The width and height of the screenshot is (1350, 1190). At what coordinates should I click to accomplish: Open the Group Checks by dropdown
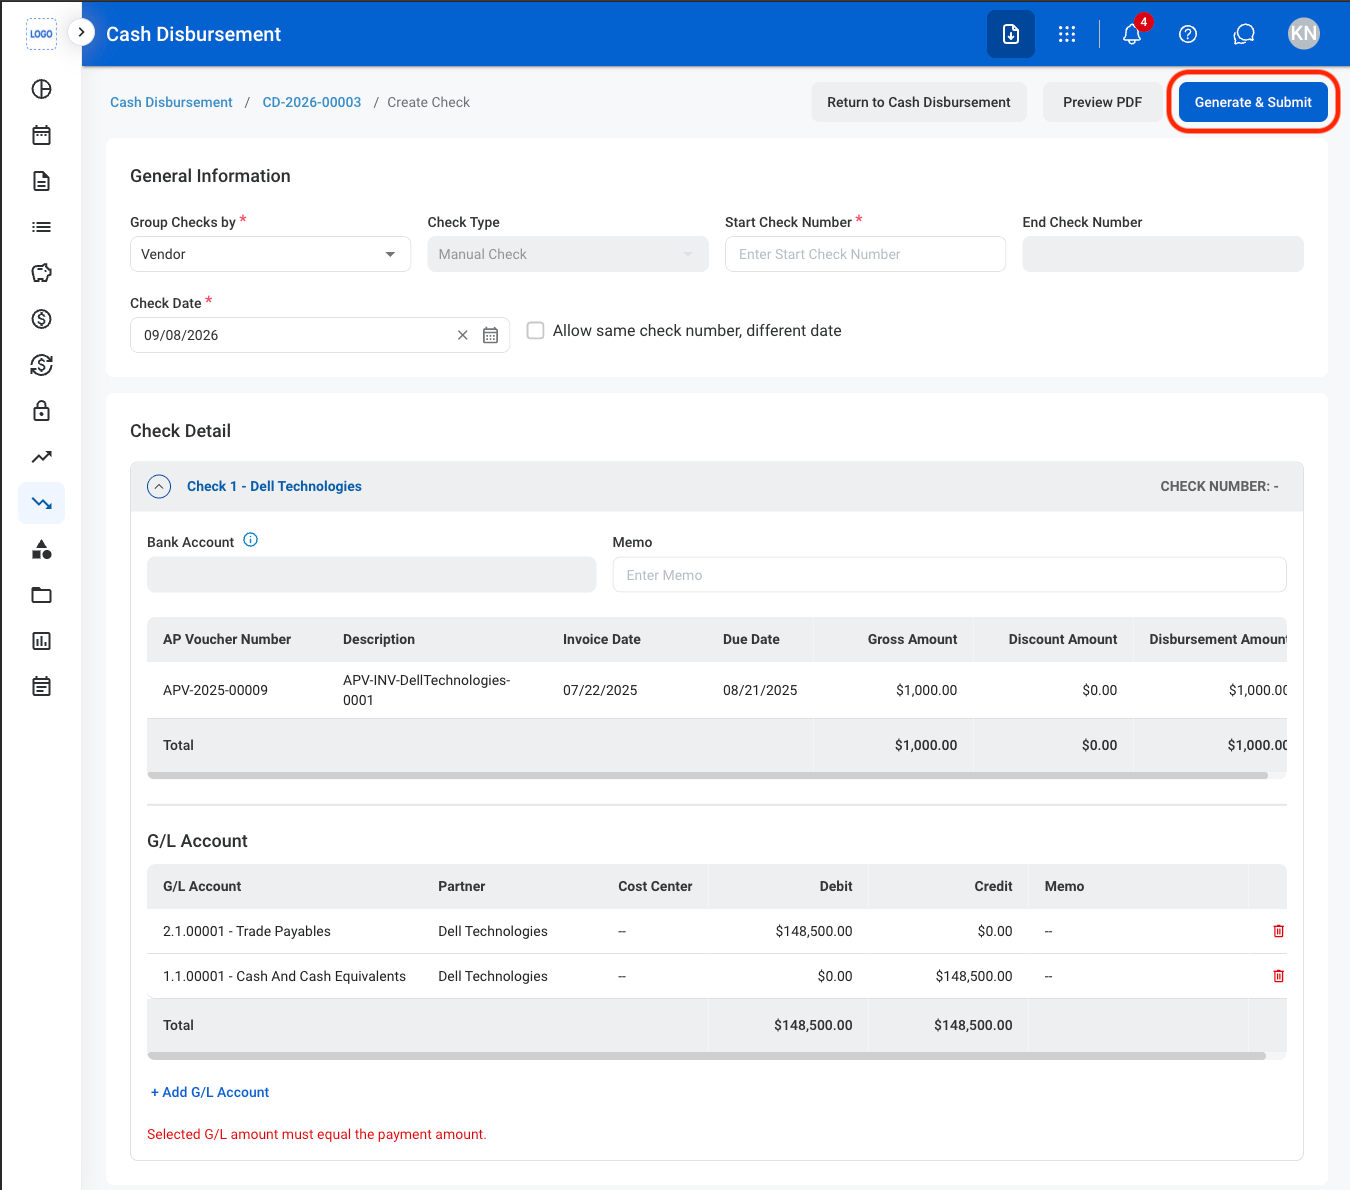tap(270, 254)
